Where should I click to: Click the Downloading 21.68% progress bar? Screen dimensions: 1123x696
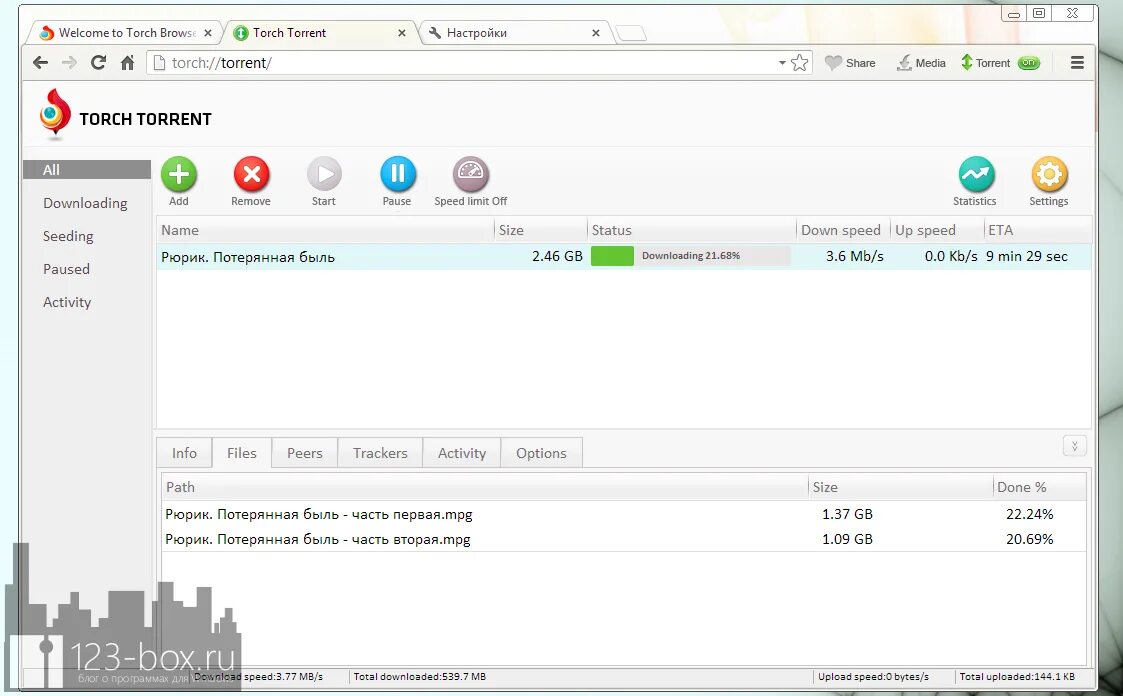point(690,256)
